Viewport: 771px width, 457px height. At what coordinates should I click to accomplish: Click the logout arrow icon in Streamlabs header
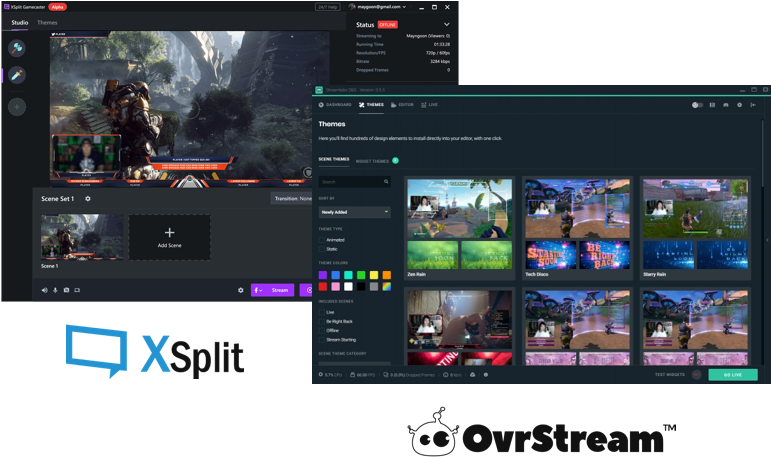click(x=753, y=105)
